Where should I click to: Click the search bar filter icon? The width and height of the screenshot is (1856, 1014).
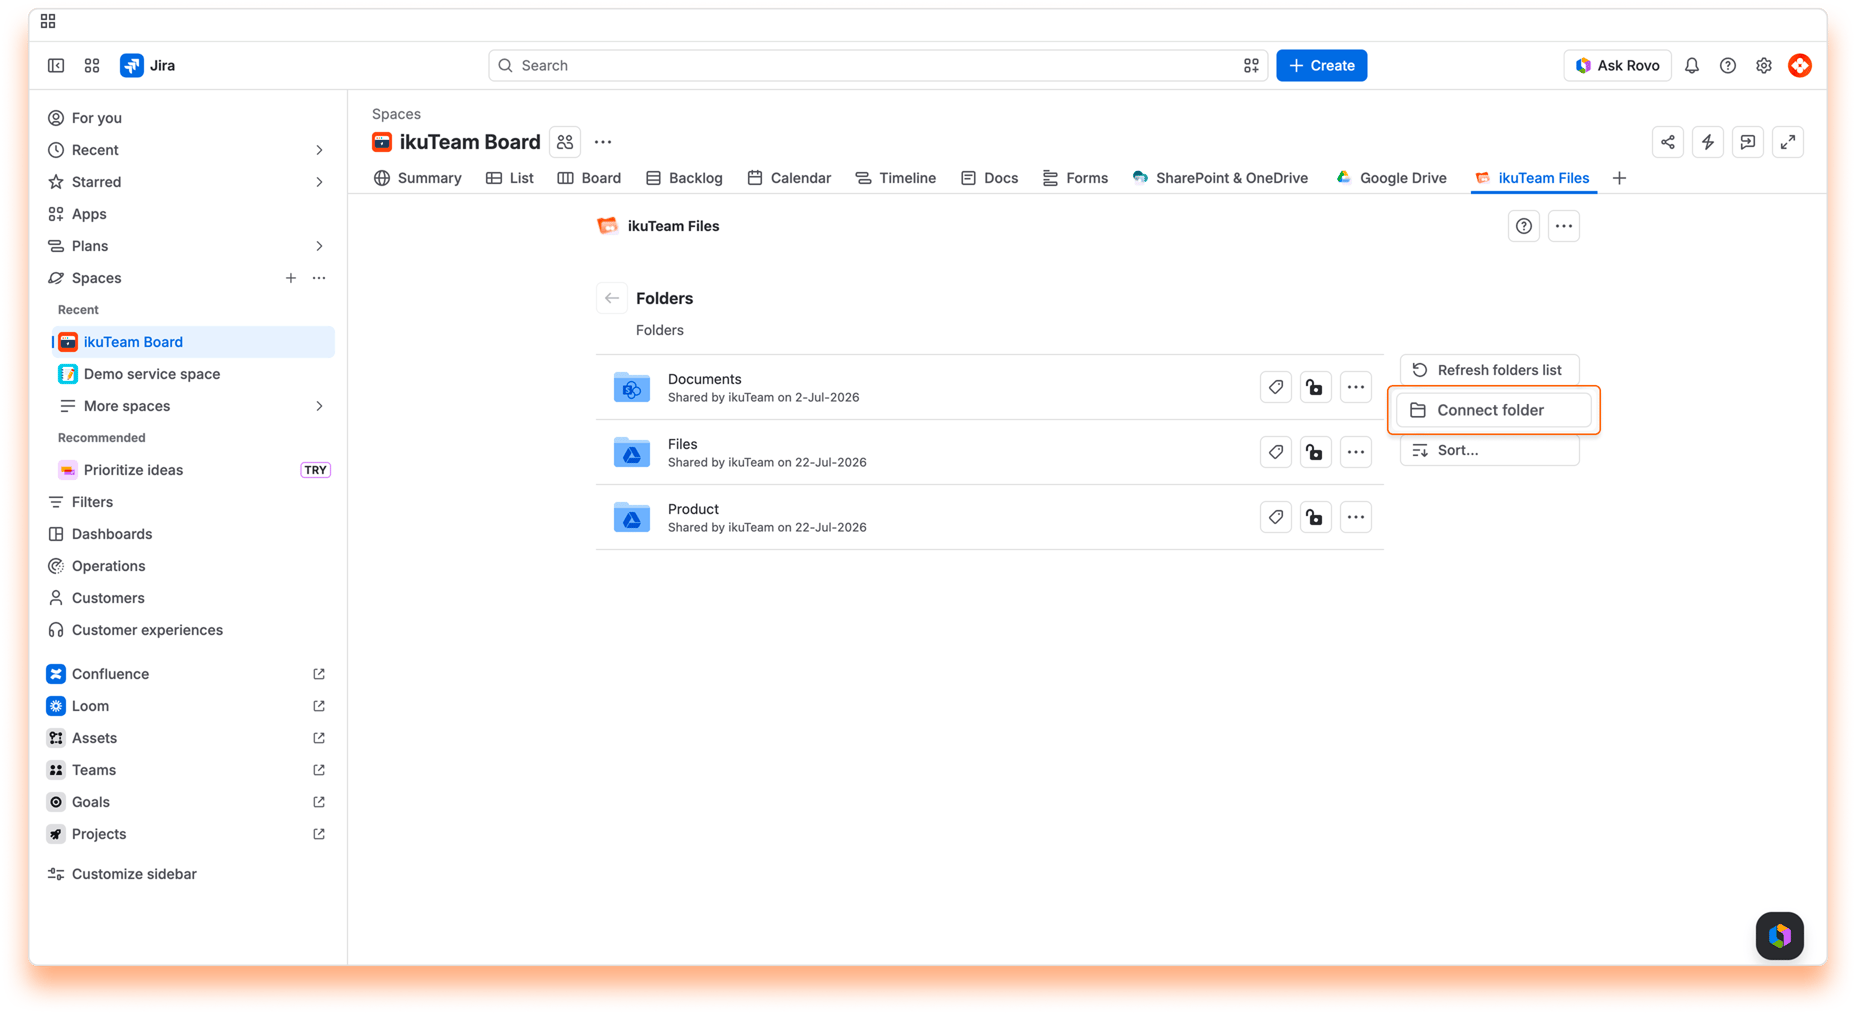(1251, 66)
